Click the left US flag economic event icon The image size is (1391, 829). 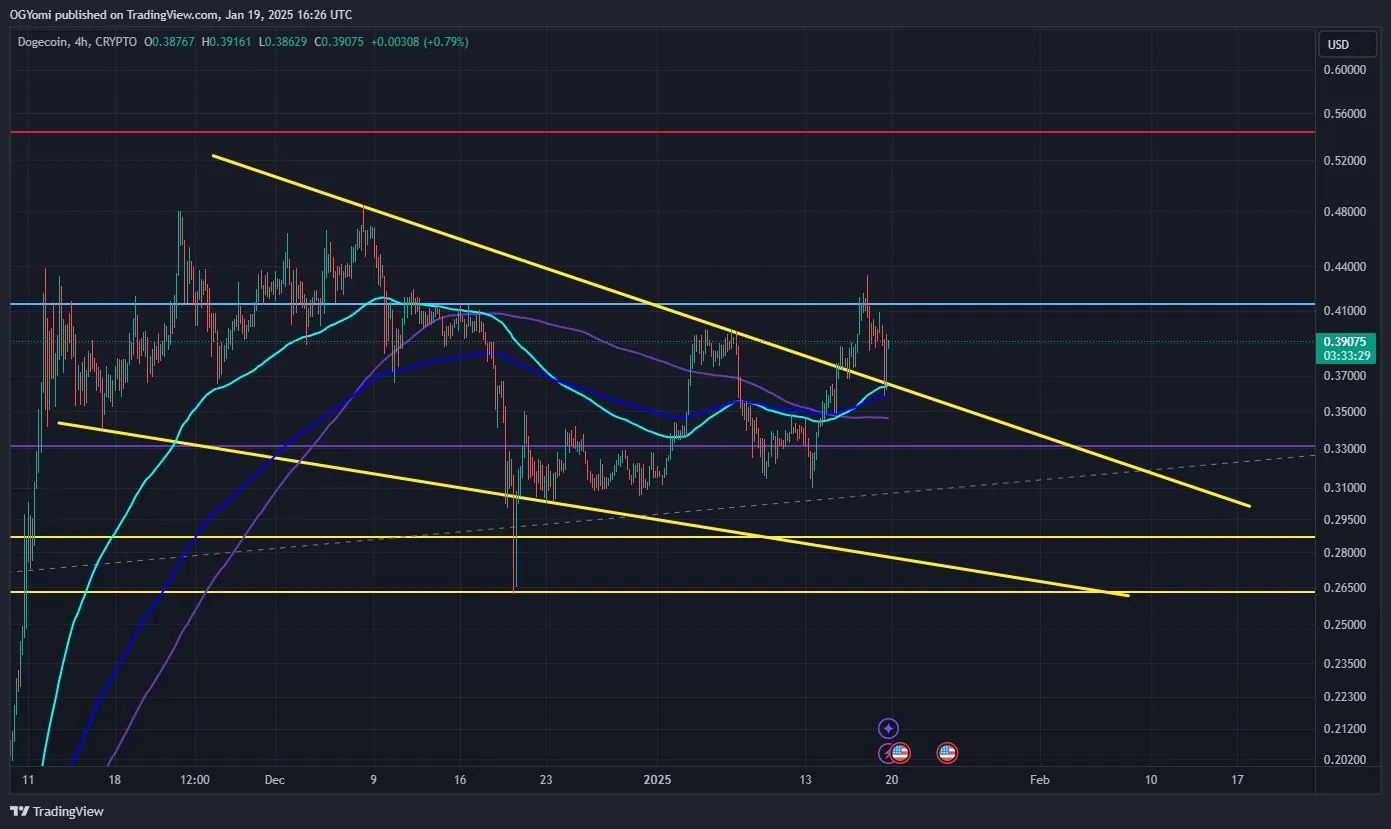point(901,752)
